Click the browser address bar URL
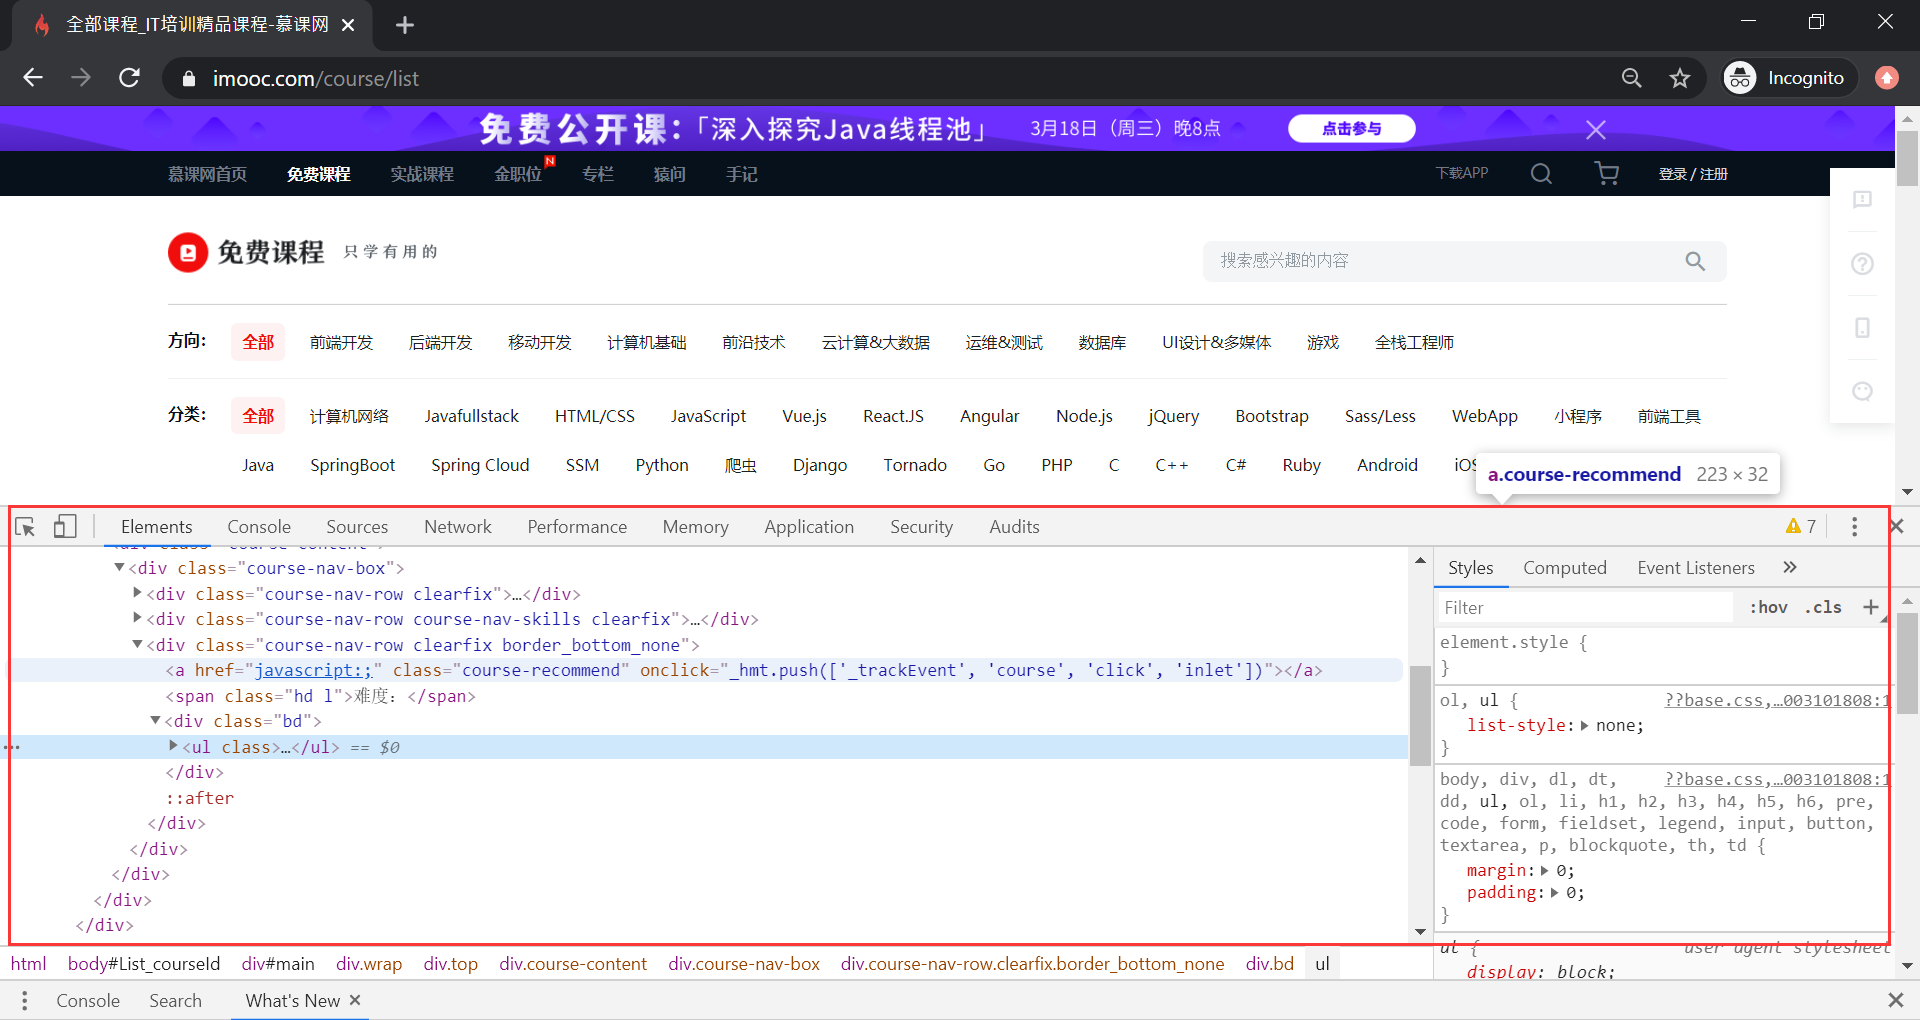The height and width of the screenshot is (1020, 1920). 315,78
